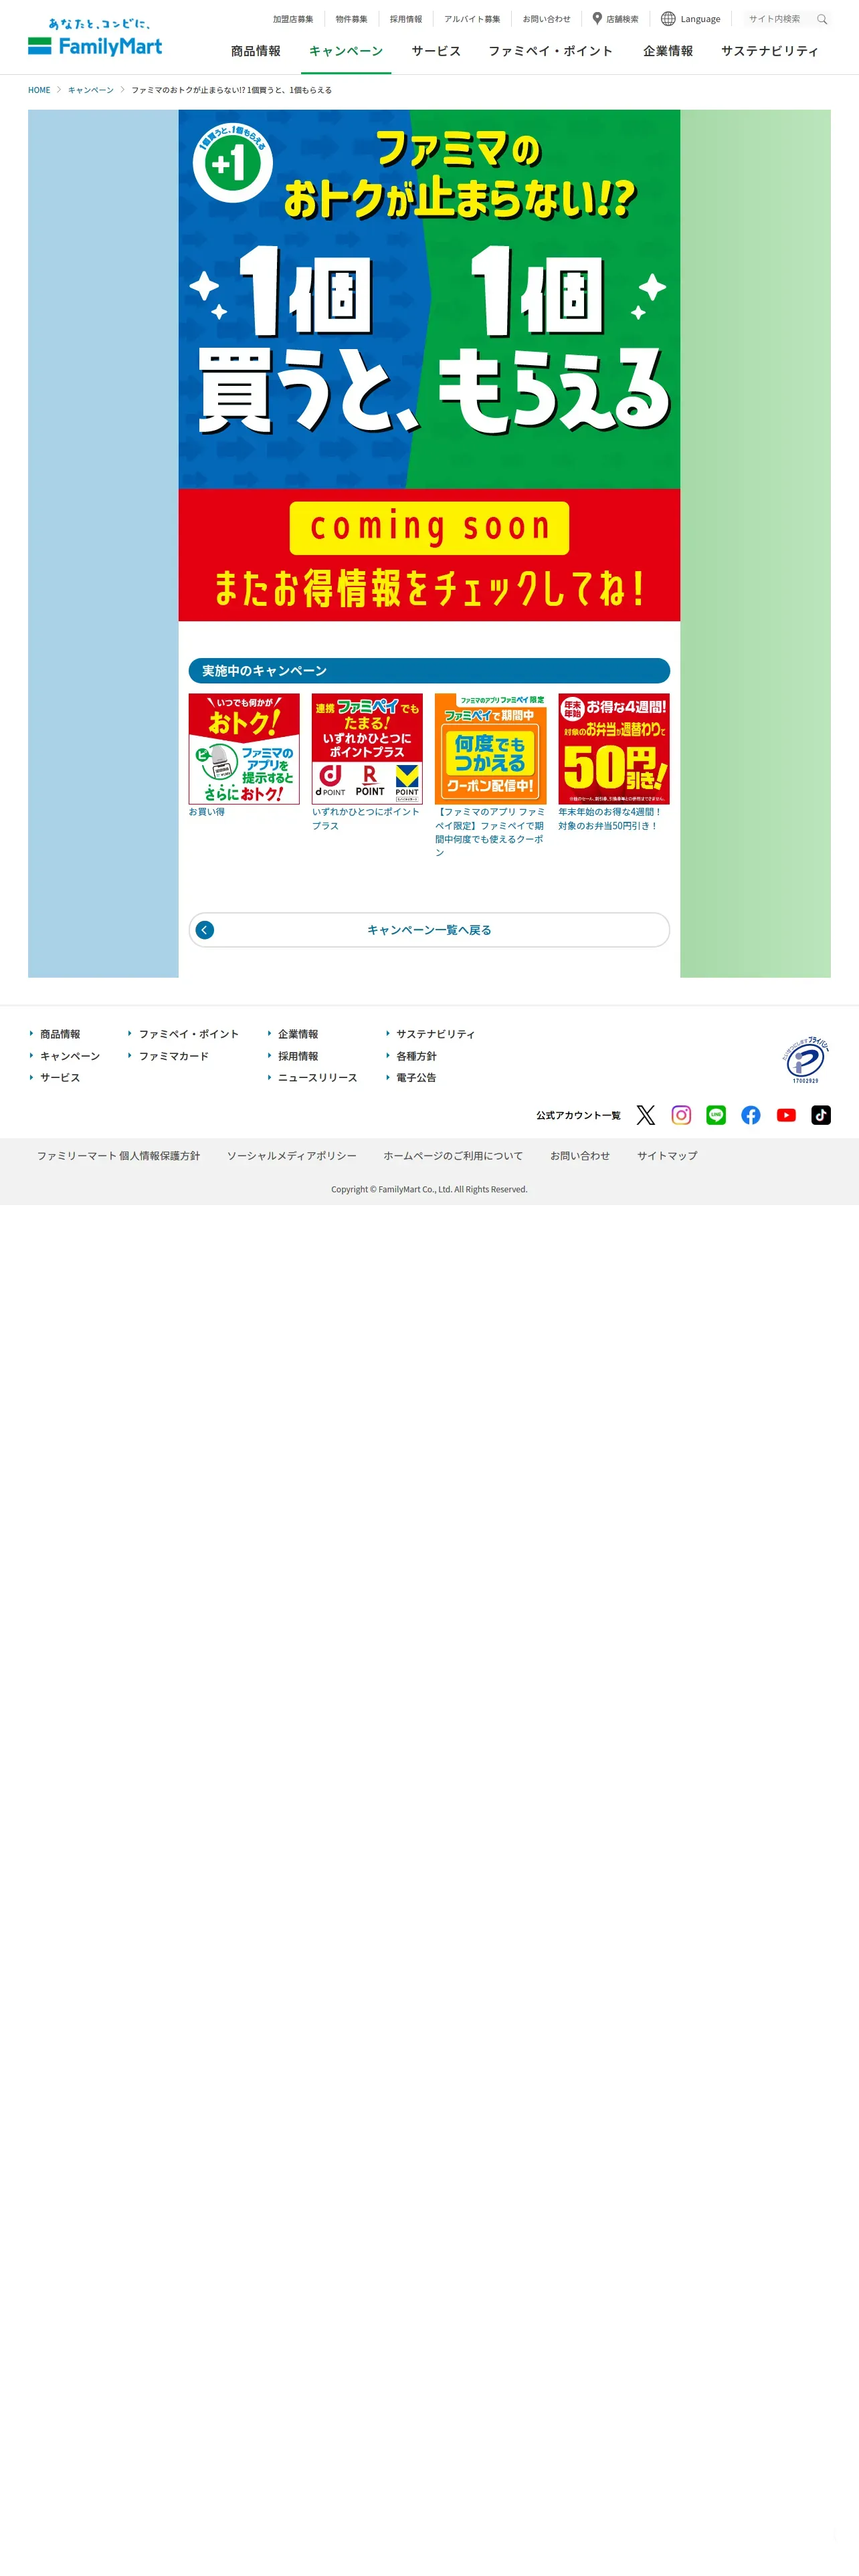Click footer サステナビリティ link
The height and width of the screenshot is (2576, 859).
click(x=436, y=1034)
